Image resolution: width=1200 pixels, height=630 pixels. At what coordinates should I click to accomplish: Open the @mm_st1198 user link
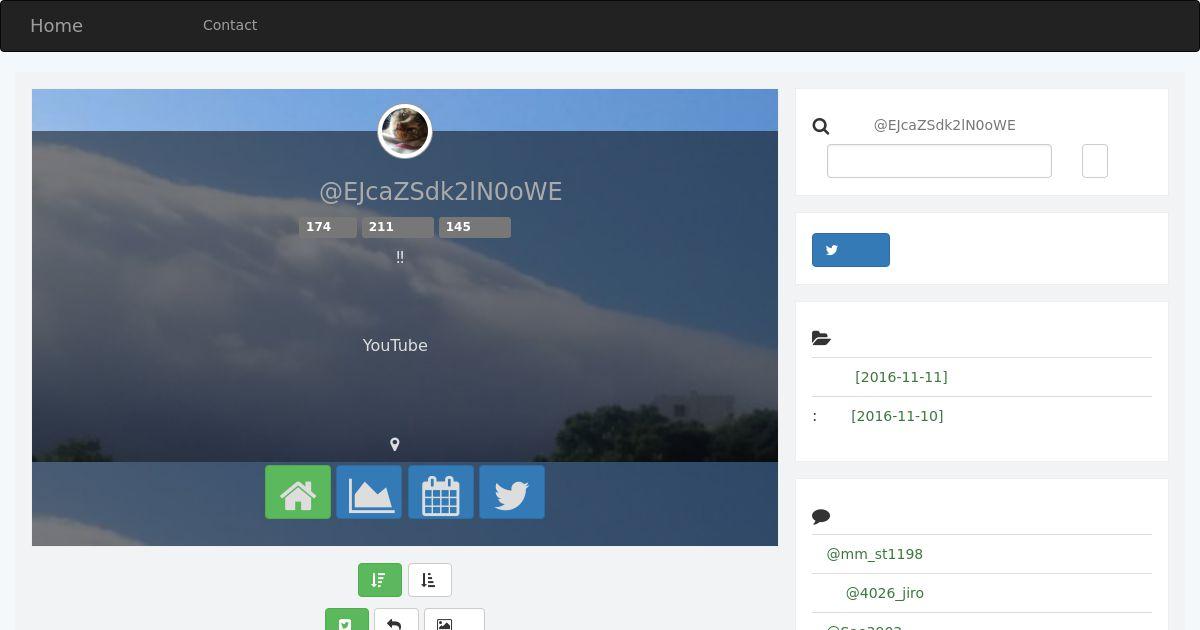(x=875, y=554)
